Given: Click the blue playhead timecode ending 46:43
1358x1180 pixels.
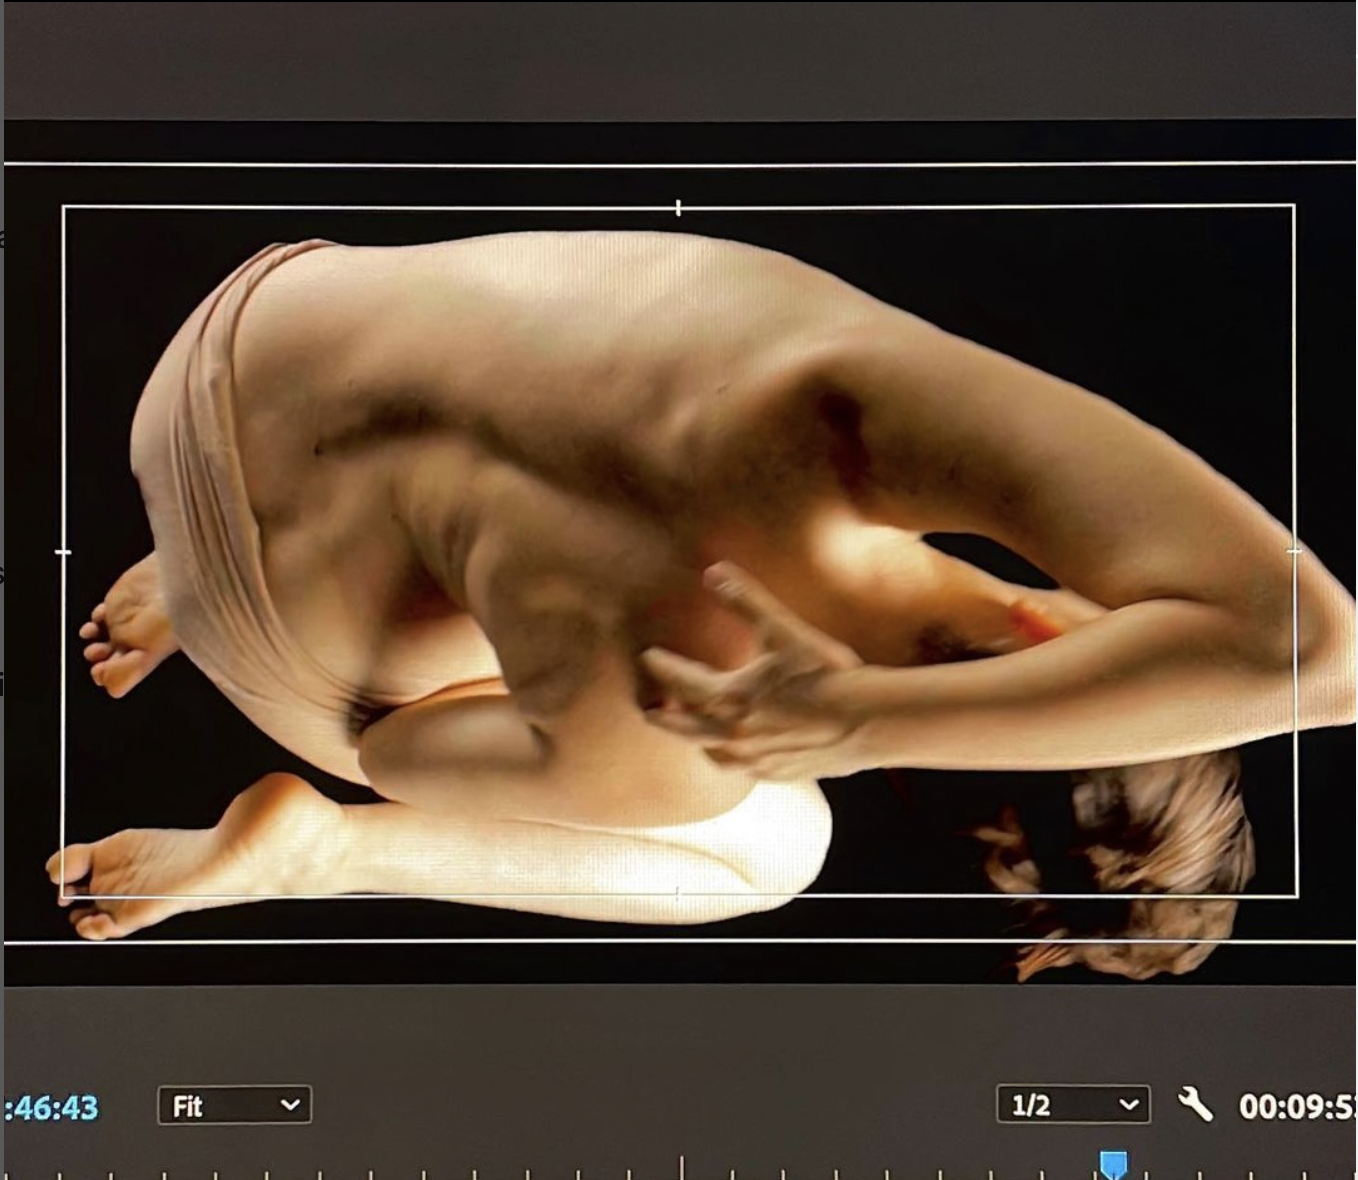Looking at the screenshot, I should pos(52,1108).
